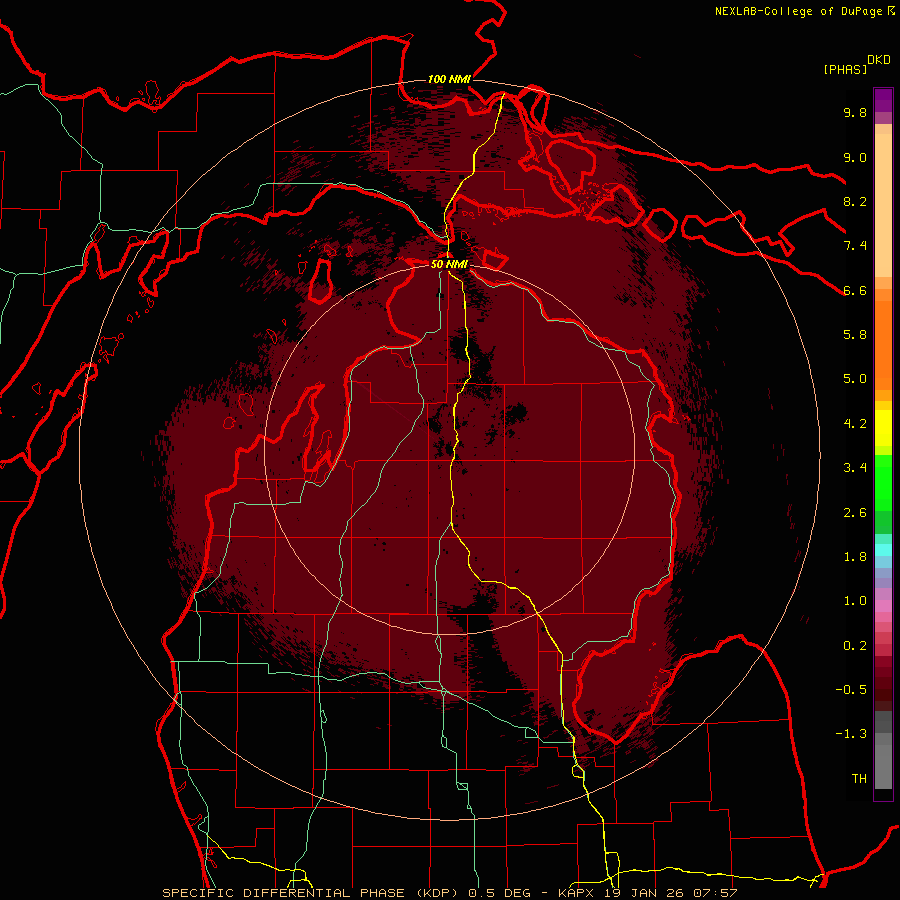900x900 pixels.
Task: Click the -0.5 scale value
Action: point(851,690)
